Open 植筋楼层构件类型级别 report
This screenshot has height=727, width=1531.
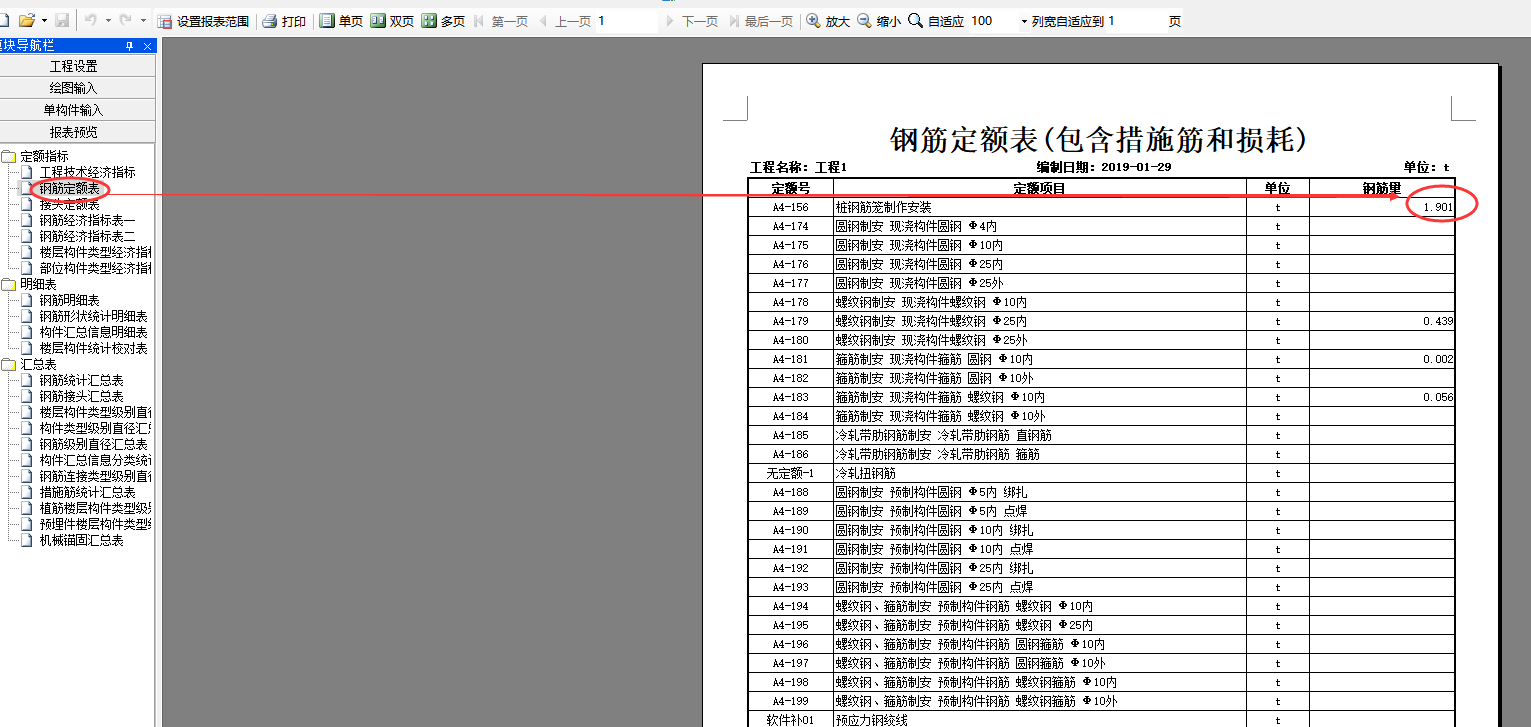tap(95, 508)
